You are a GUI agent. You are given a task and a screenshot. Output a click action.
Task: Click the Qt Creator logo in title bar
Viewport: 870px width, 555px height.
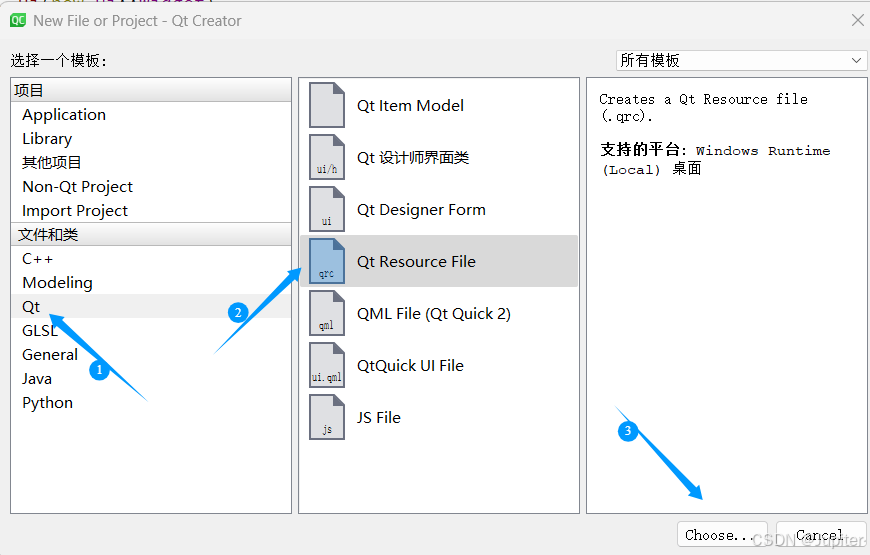coord(18,21)
